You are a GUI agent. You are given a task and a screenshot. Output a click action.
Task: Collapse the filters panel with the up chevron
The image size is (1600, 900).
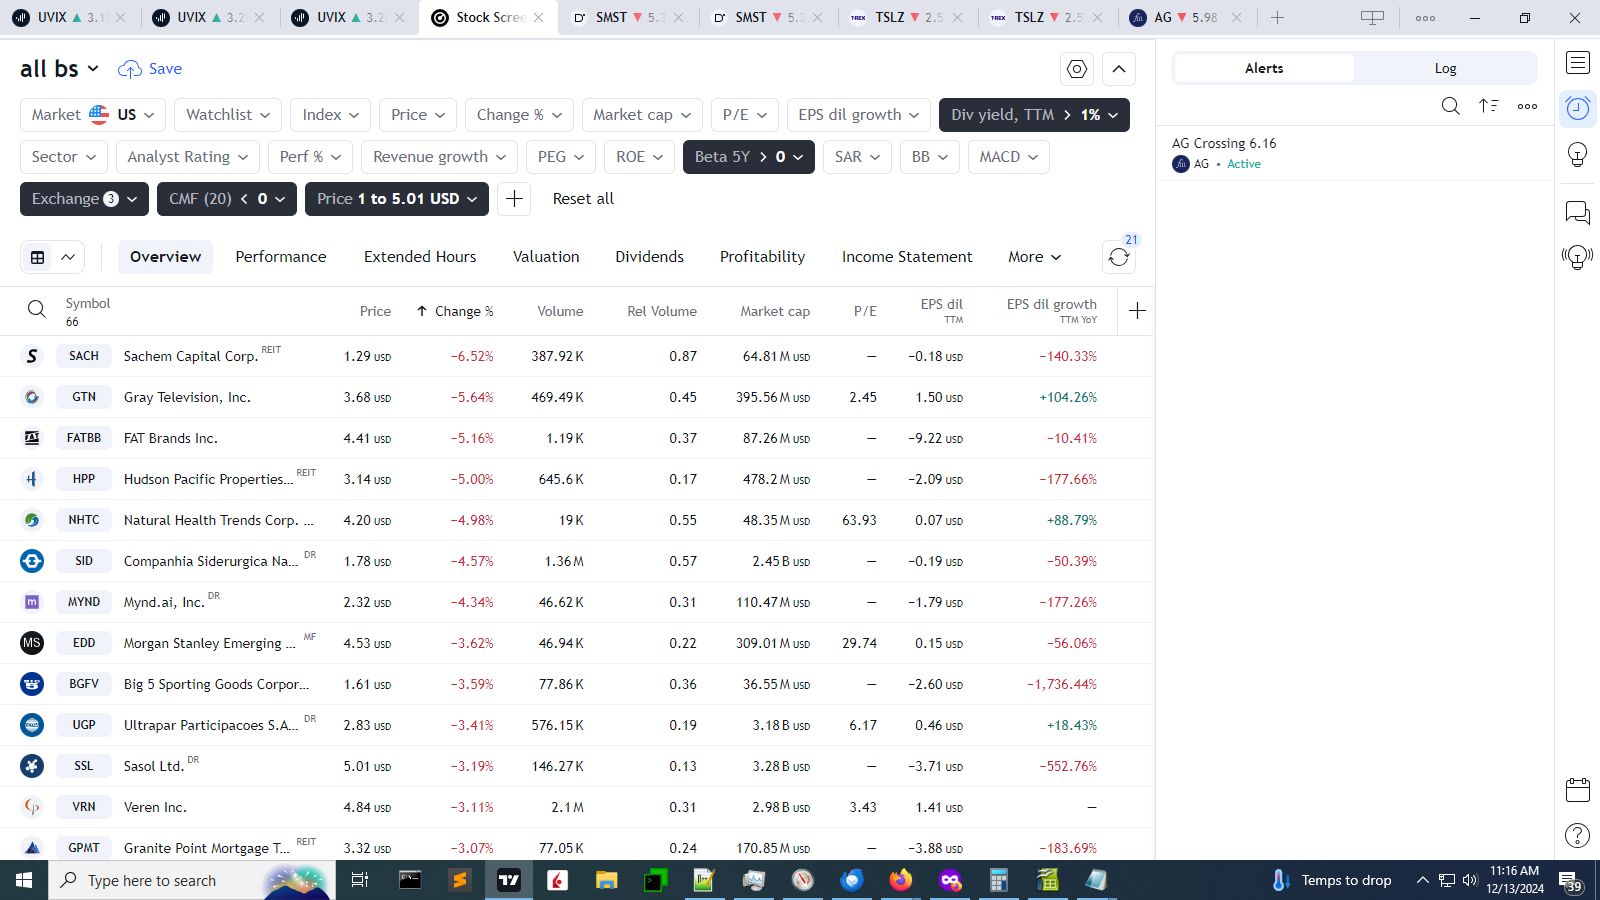tap(1119, 69)
